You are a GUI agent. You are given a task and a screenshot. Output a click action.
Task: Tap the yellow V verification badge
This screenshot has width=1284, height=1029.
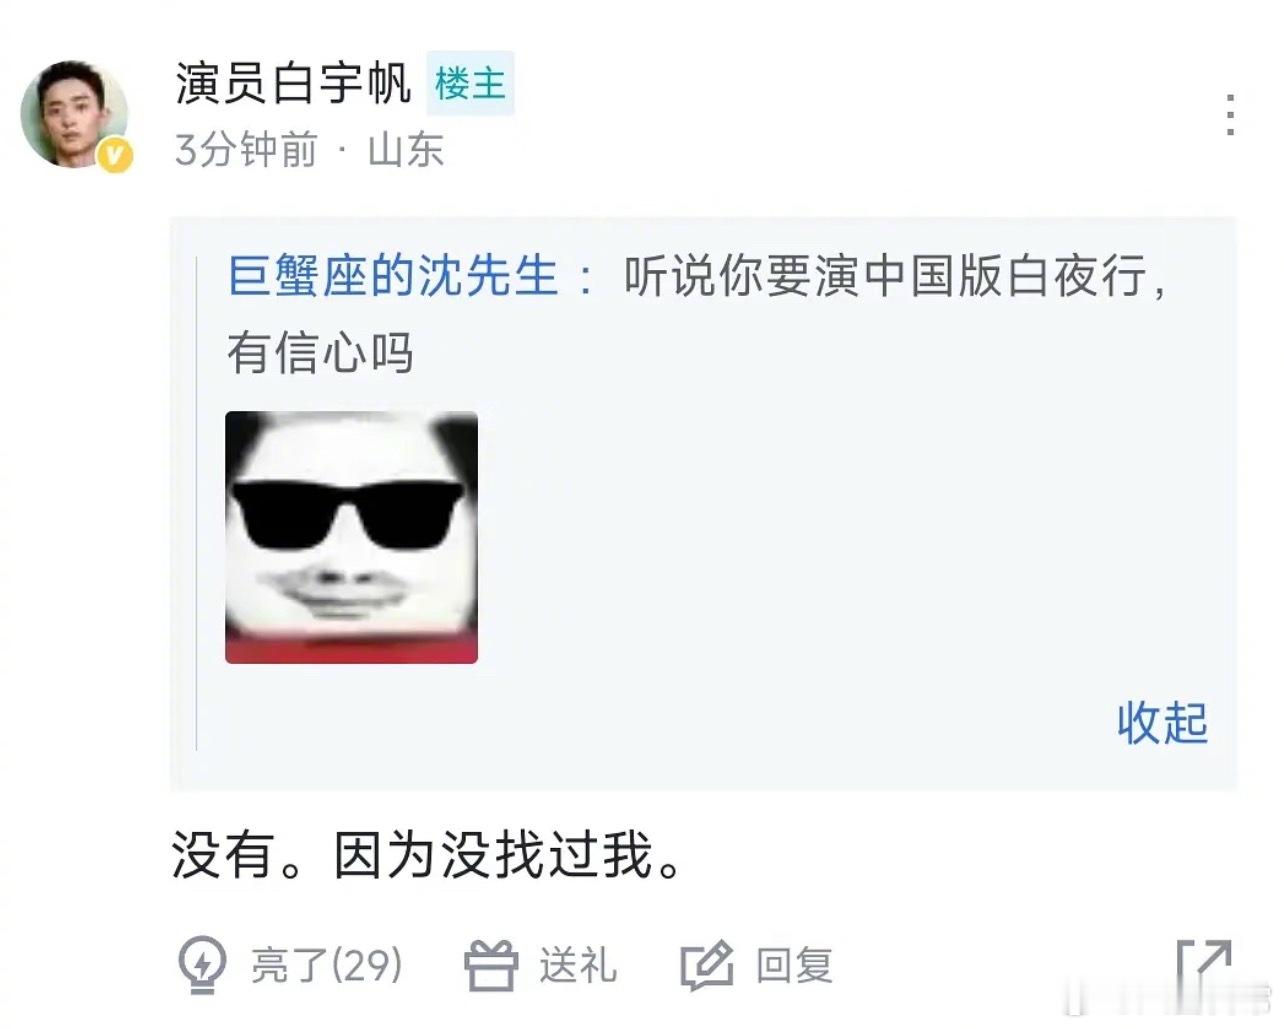(x=116, y=155)
